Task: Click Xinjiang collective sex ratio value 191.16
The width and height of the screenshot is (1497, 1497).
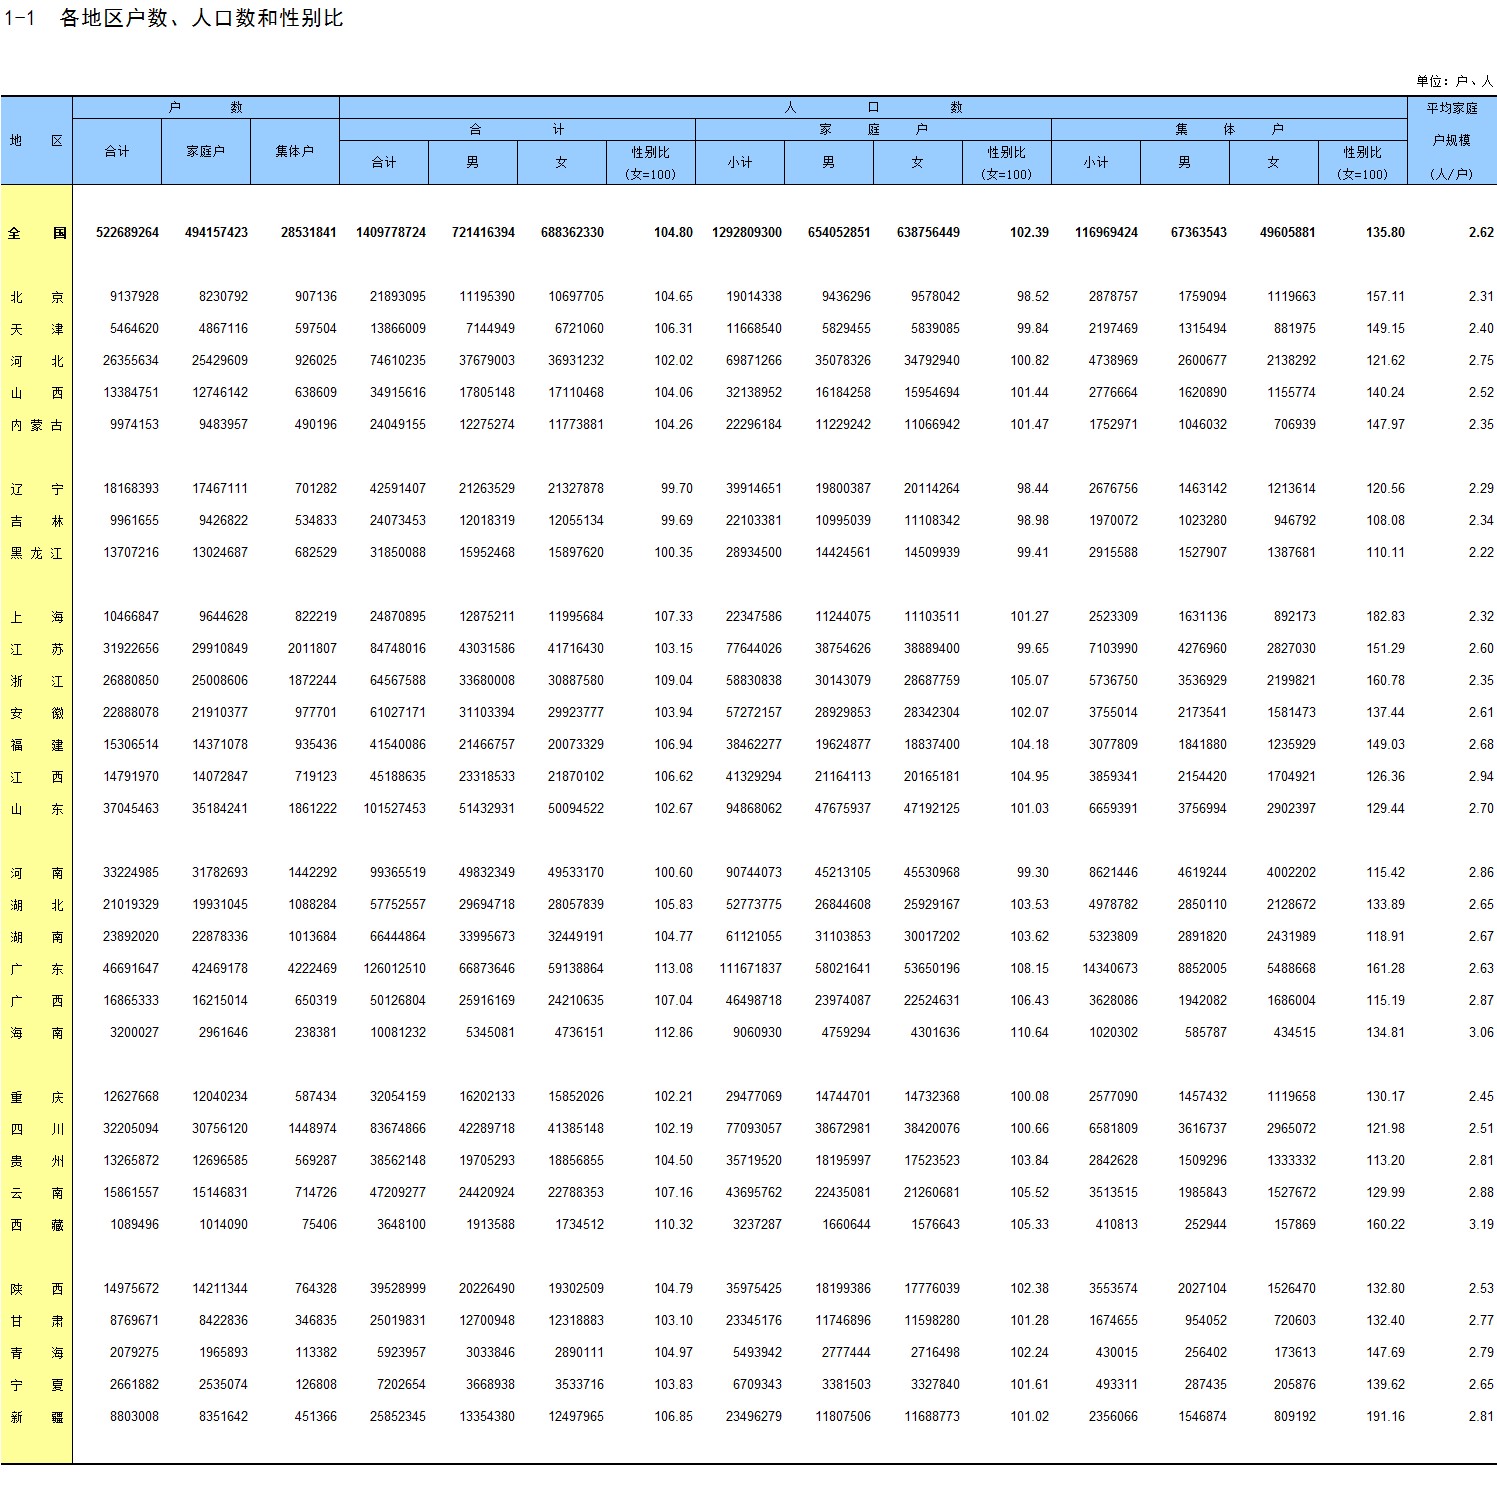Action: click(x=1385, y=1417)
